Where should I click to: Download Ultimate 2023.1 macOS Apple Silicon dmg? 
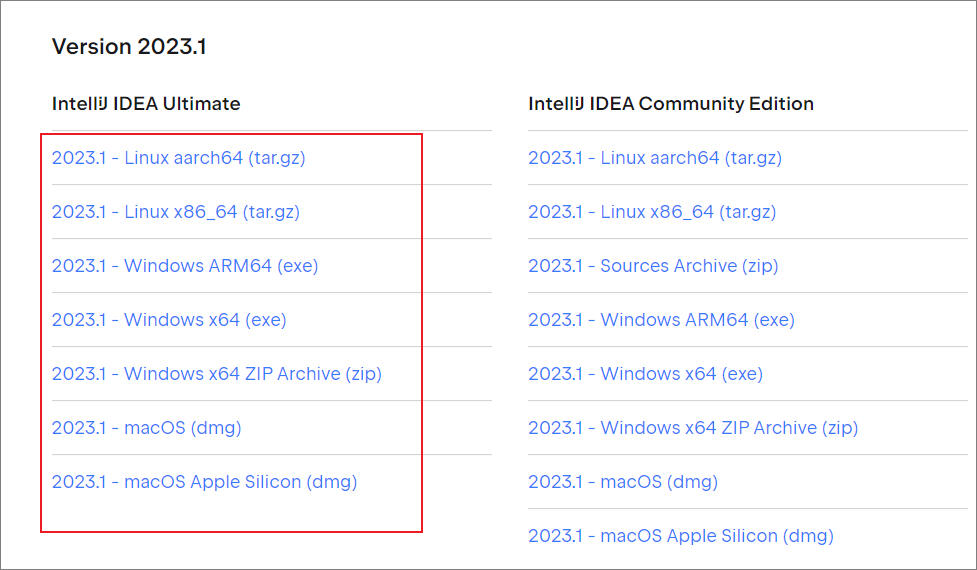click(204, 482)
